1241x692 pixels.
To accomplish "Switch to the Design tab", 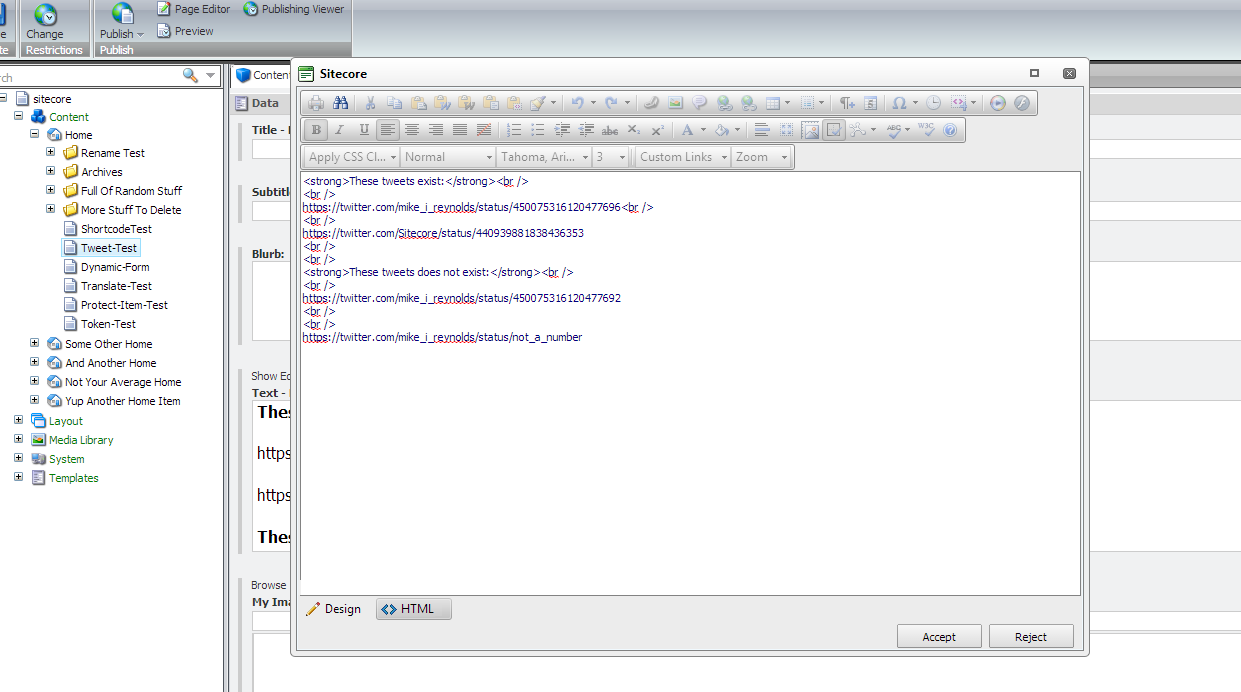I will (x=333, y=609).
